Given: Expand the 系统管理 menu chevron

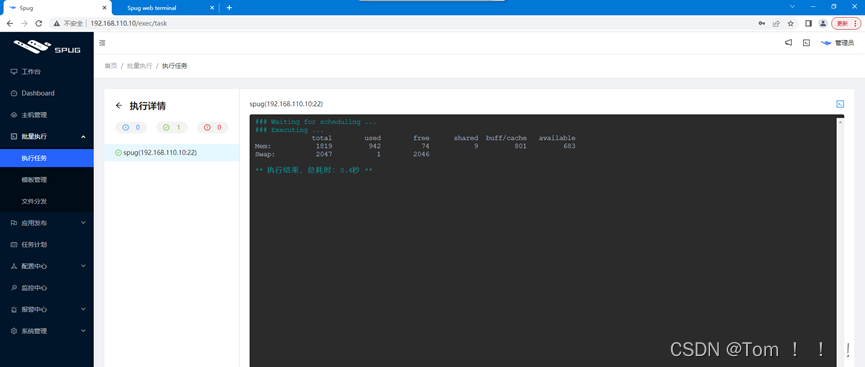Looking at the screenshot, I should [x=83, y=331].
